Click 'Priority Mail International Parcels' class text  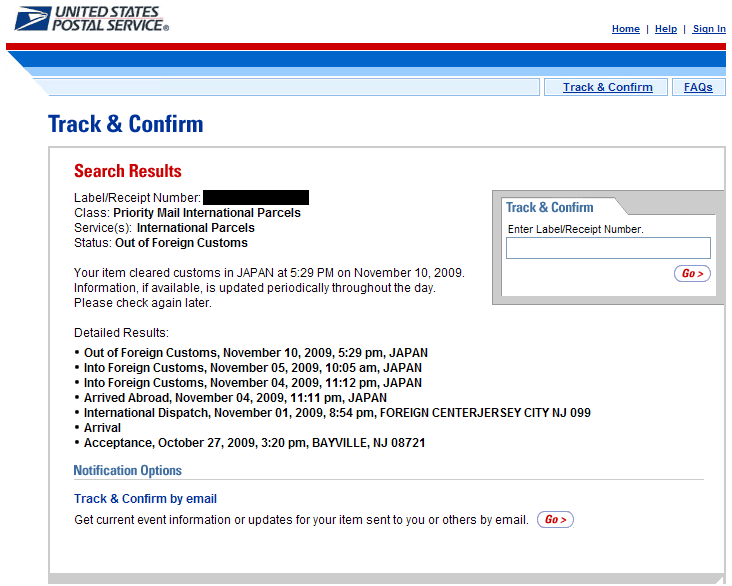[x=207, y=213]
